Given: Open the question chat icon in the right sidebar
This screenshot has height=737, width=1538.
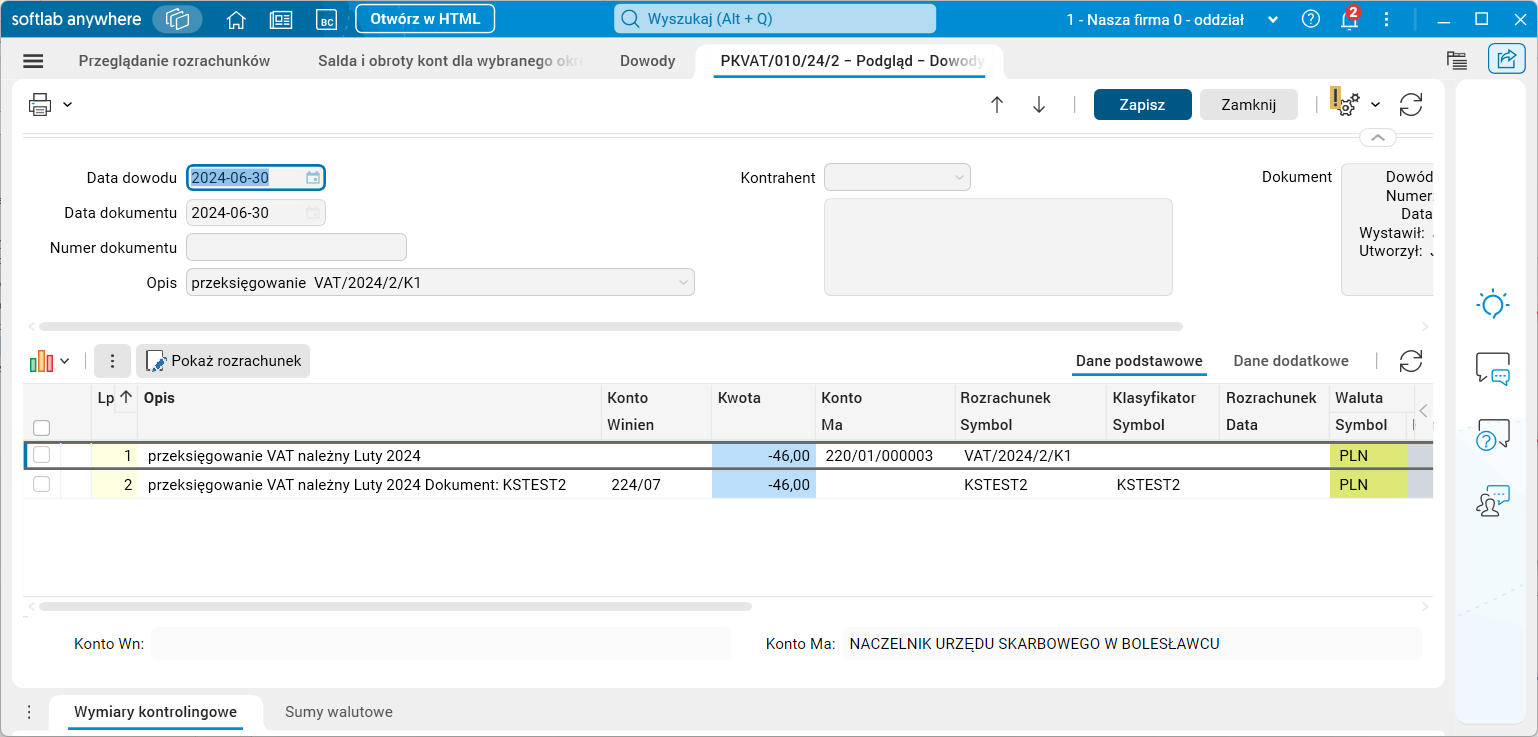Looking at the screenshot, I should [x=1493, y=435].
